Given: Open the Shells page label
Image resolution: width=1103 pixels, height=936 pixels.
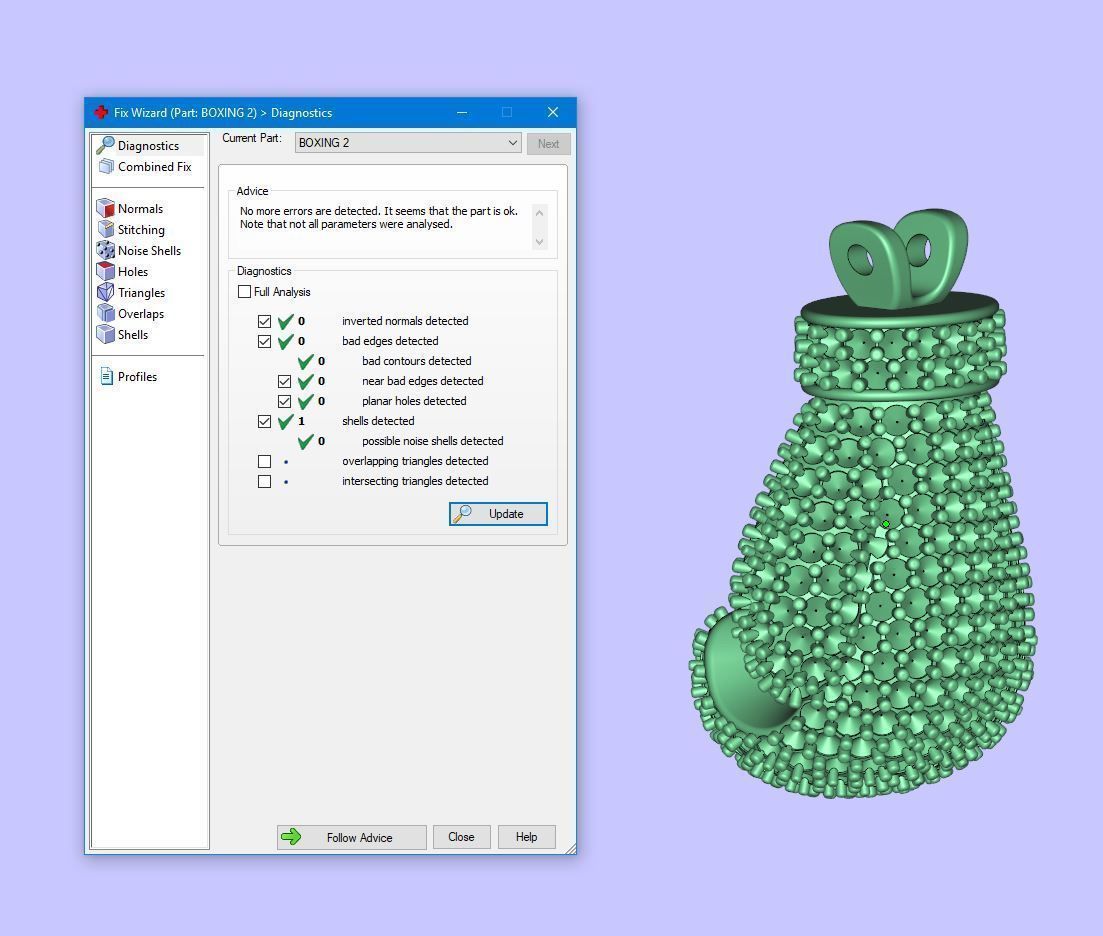Looking at the screenshot, I should coord(133,335).
